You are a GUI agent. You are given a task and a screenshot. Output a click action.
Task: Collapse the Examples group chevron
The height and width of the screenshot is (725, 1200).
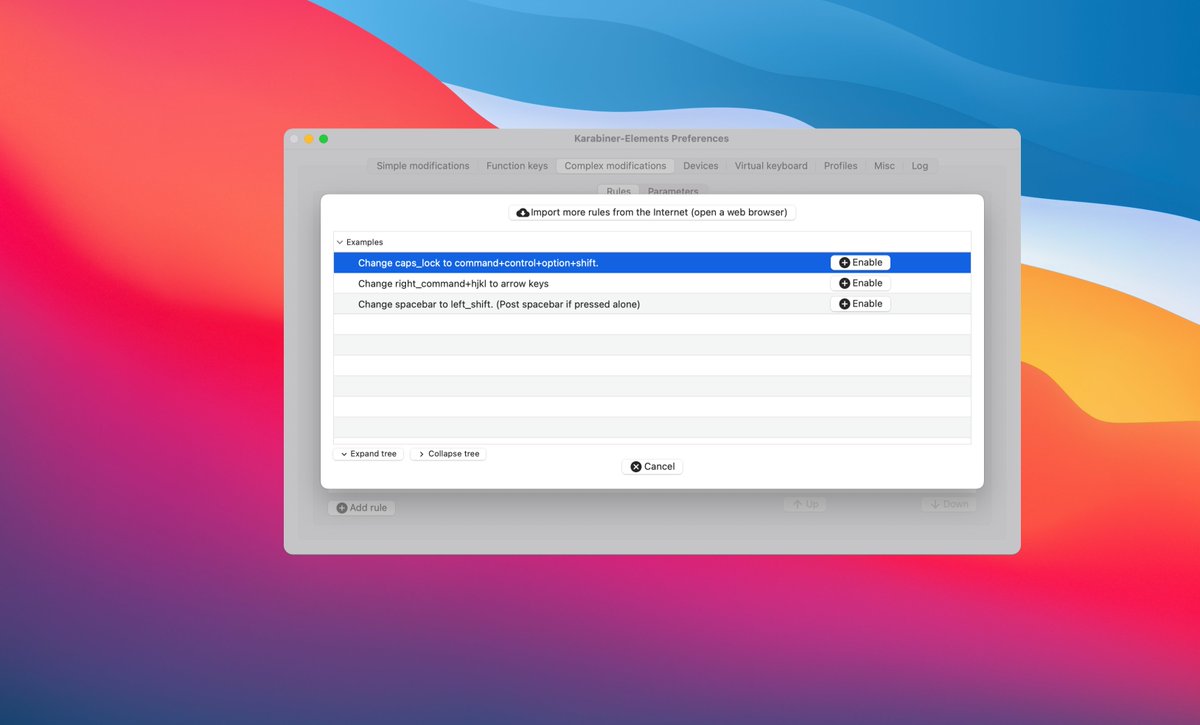340,242
